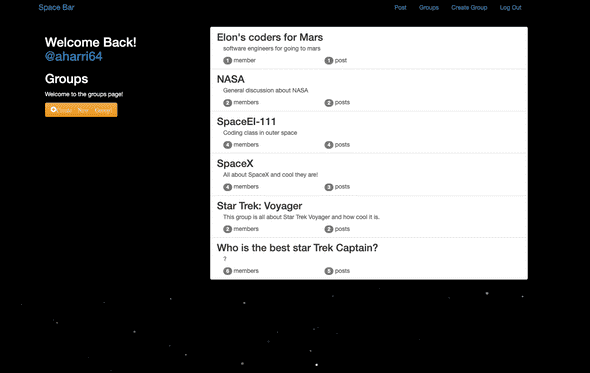
Task: Click post count badge for Elon's coders group
Action: tap(329, 61)
